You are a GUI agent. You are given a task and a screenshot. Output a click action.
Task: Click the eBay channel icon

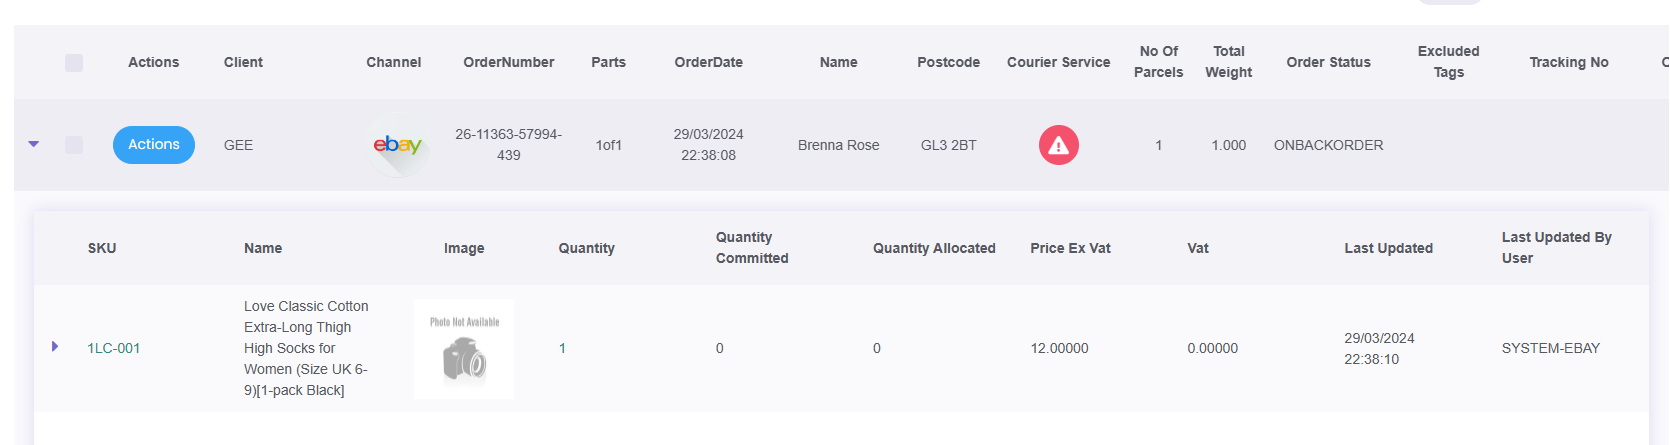pyautogui.click(x=398, y=146)
